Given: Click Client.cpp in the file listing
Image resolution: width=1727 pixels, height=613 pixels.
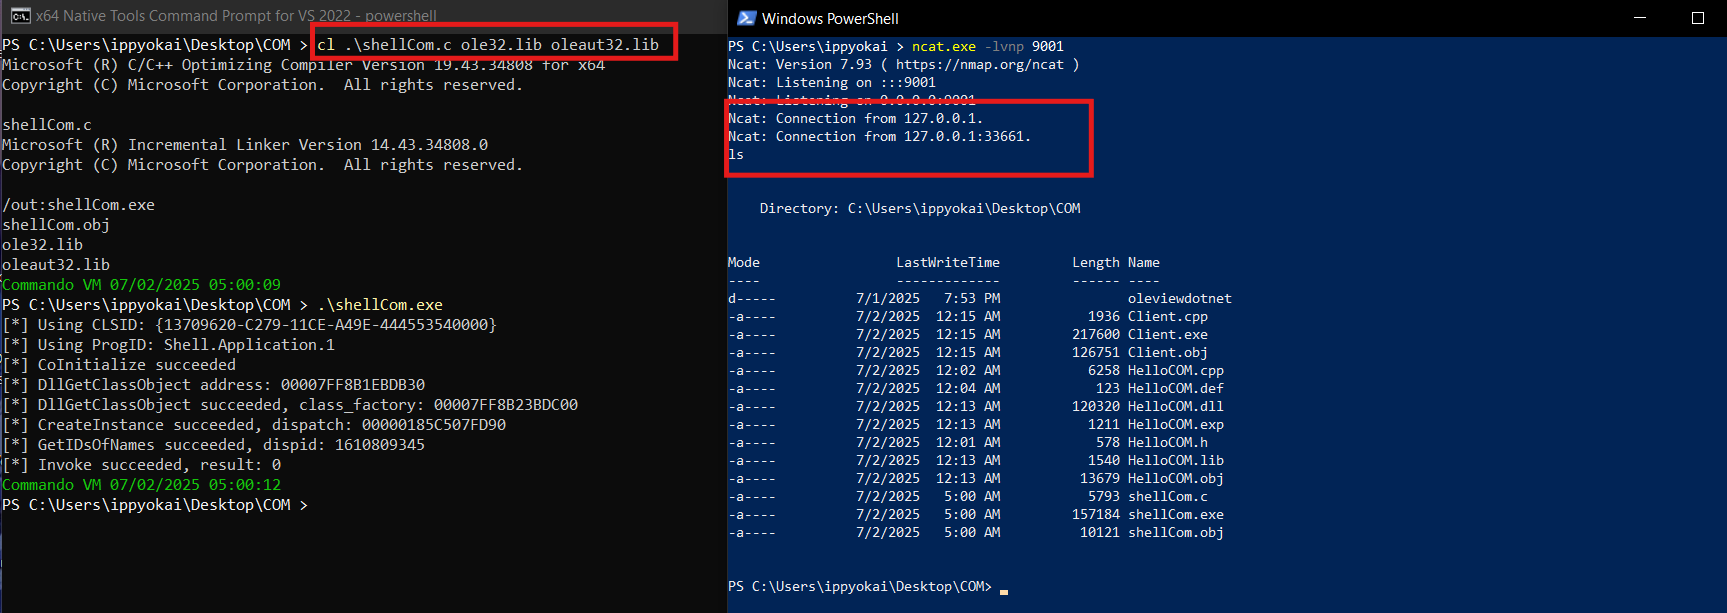Looking at the screenshot, I should pos(1167,317).
